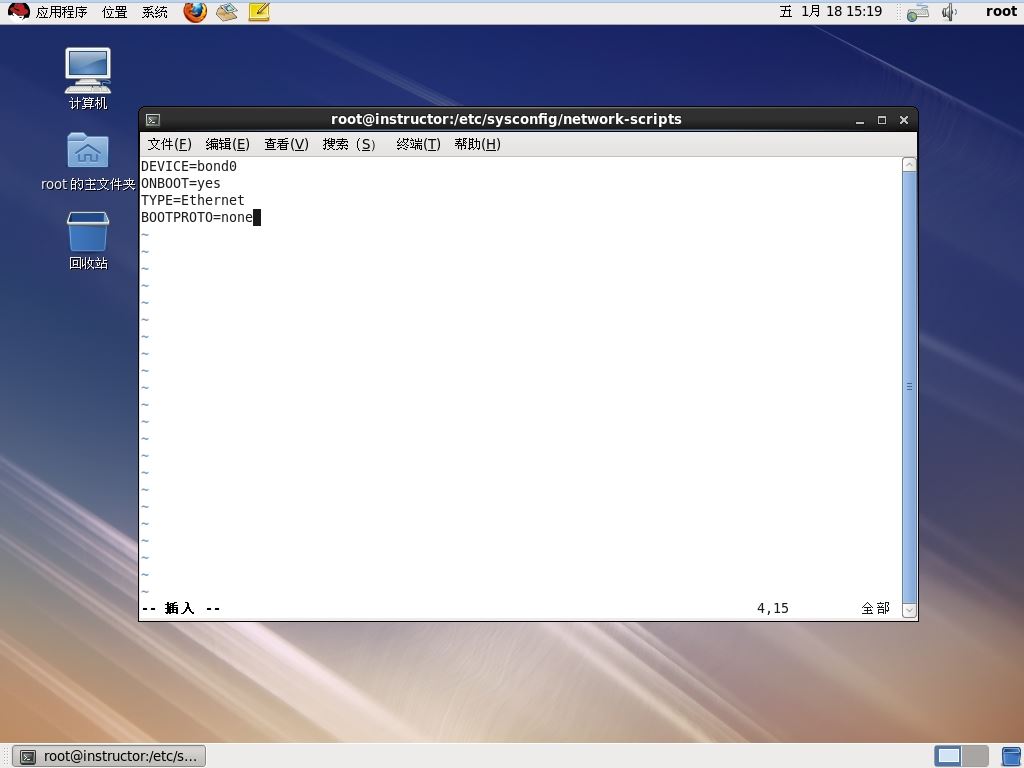The height and width of the screenshot is (768, 1024).
Task: Click the terminal scrollbar down arrow
Action: tap(909, 611)
